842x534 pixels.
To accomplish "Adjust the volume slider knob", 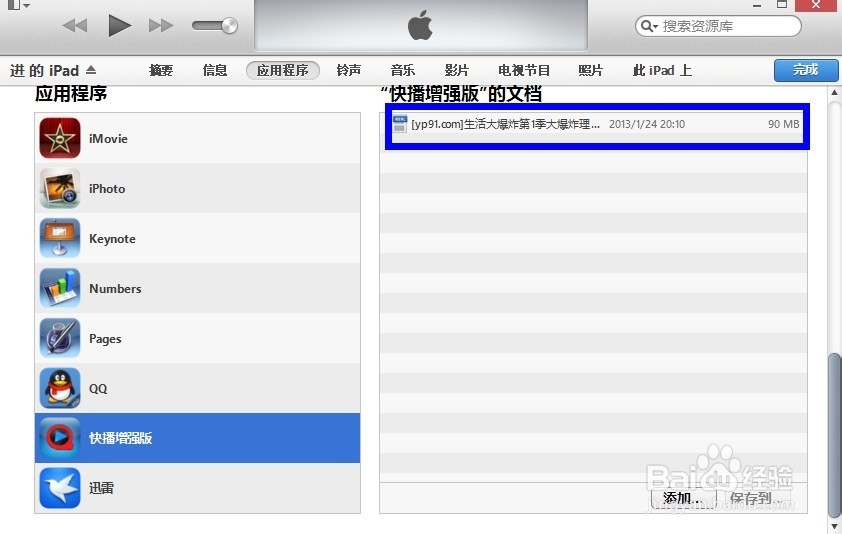I will (229, 25).
